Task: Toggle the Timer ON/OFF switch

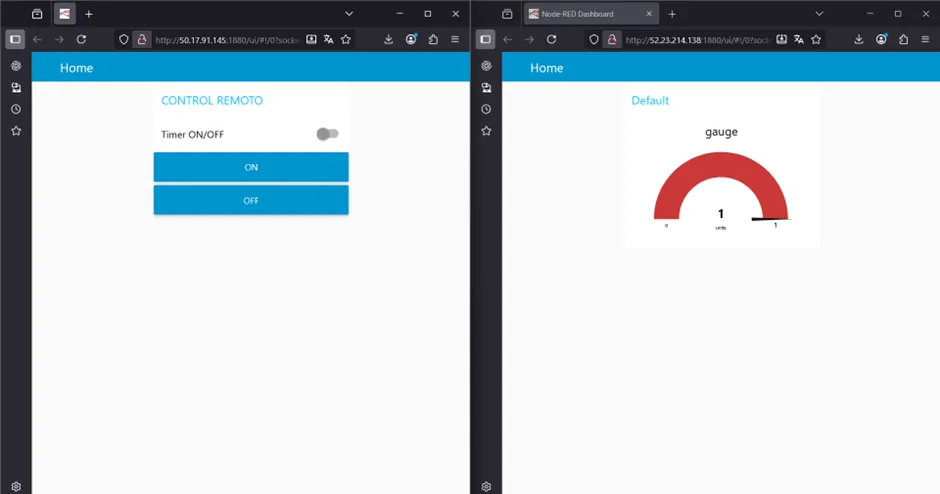Action: tap(327, 134)
